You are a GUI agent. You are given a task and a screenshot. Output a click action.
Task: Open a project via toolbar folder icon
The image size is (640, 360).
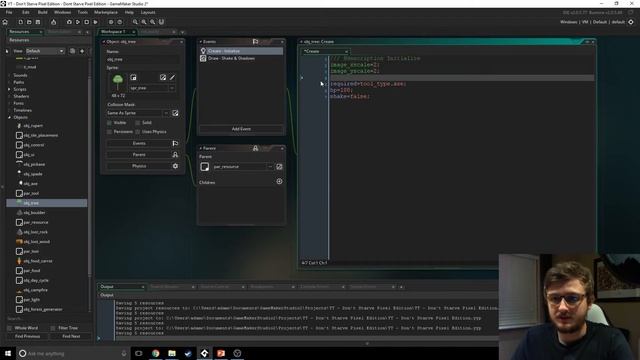29,22
